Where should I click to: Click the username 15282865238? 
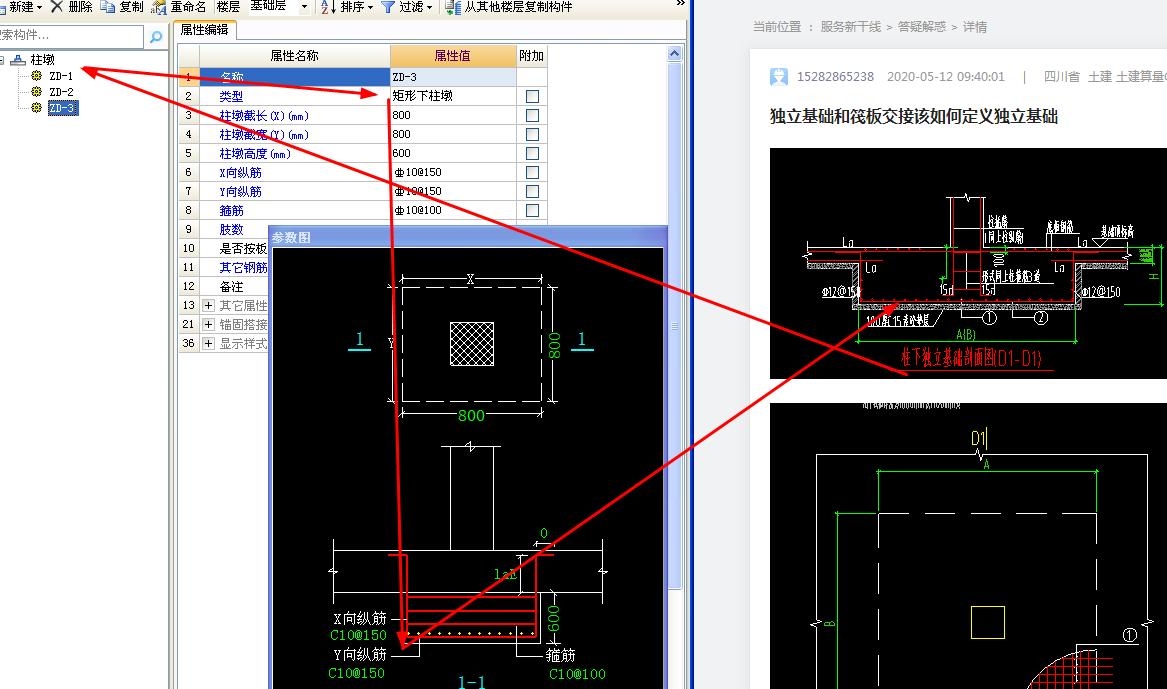click(x=835, y=77)
